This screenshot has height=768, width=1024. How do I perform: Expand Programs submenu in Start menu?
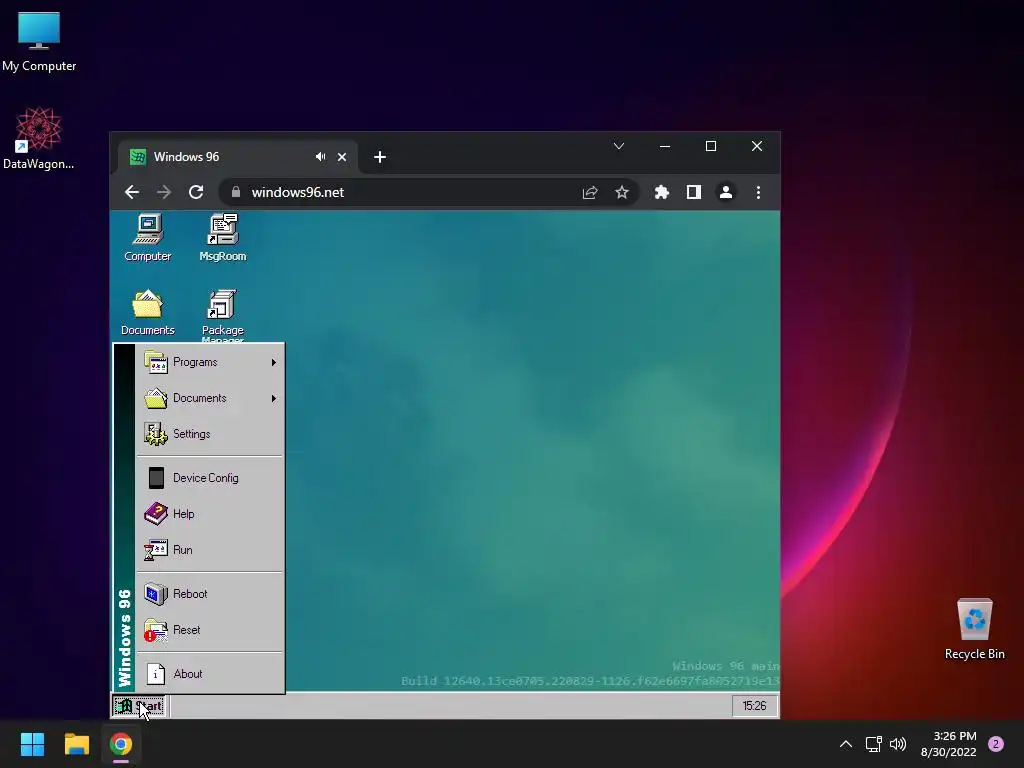pos(210,362)
